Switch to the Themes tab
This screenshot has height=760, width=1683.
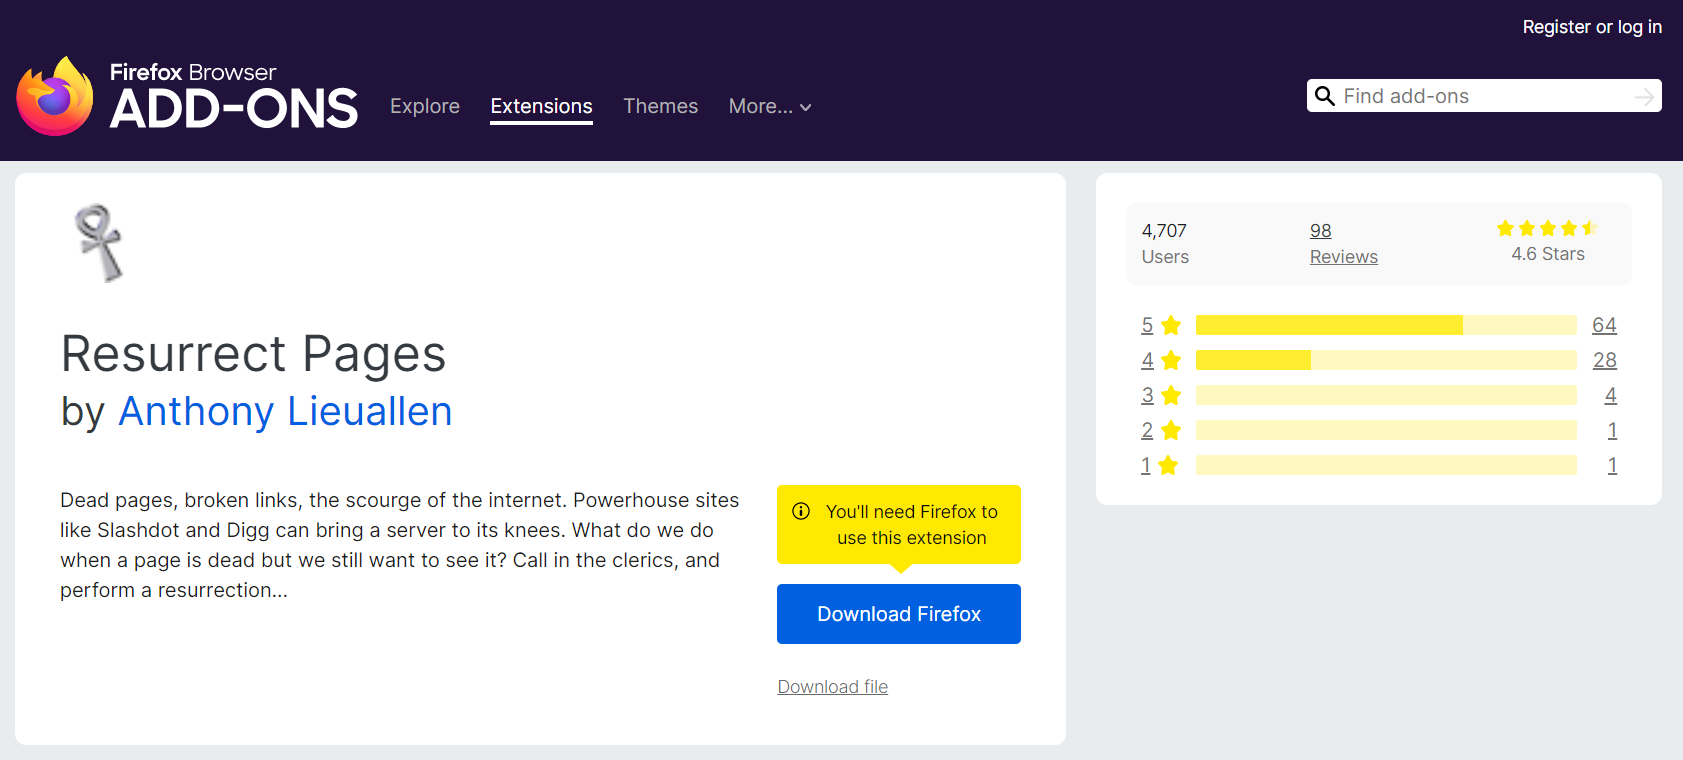click(x=661, y=106)
